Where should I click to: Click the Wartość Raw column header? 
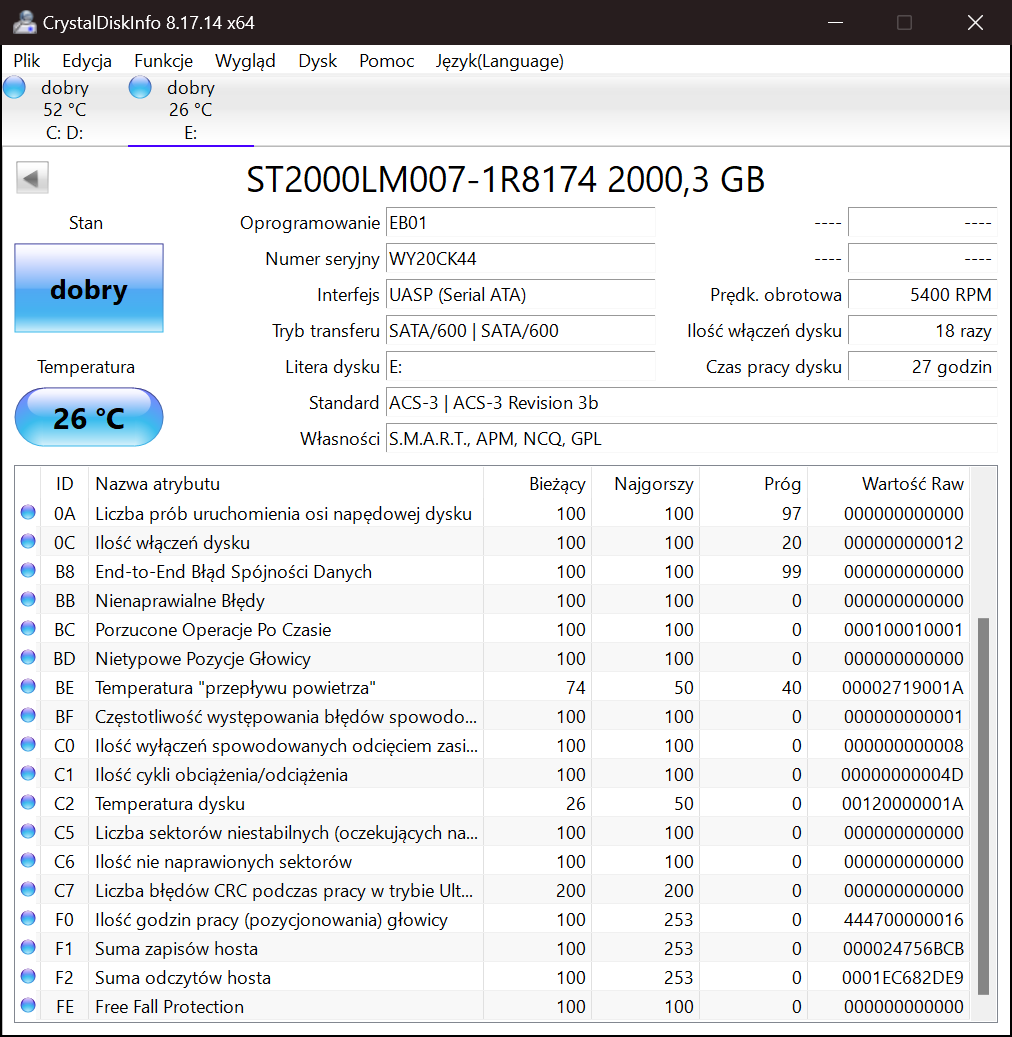tap(888, 483)
